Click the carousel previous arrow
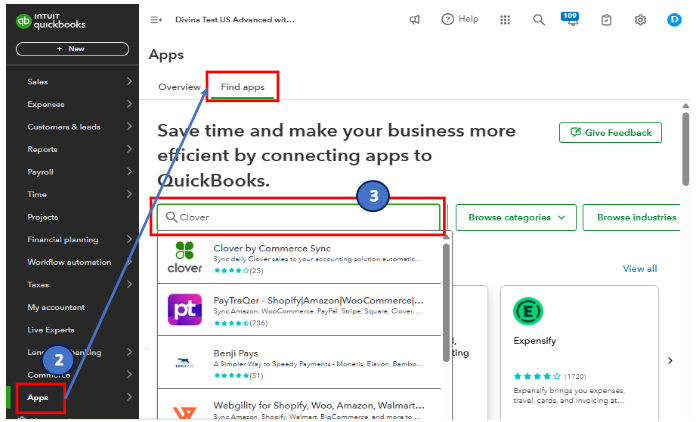699x422 pixels. (x=148, y=347)
